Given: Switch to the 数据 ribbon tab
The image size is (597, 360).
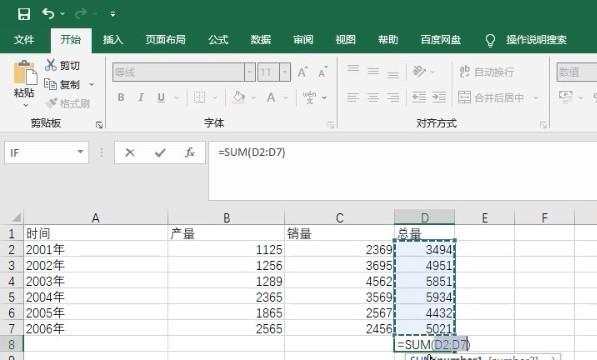Looking at the screenshot, I should [x=260, y=40].
